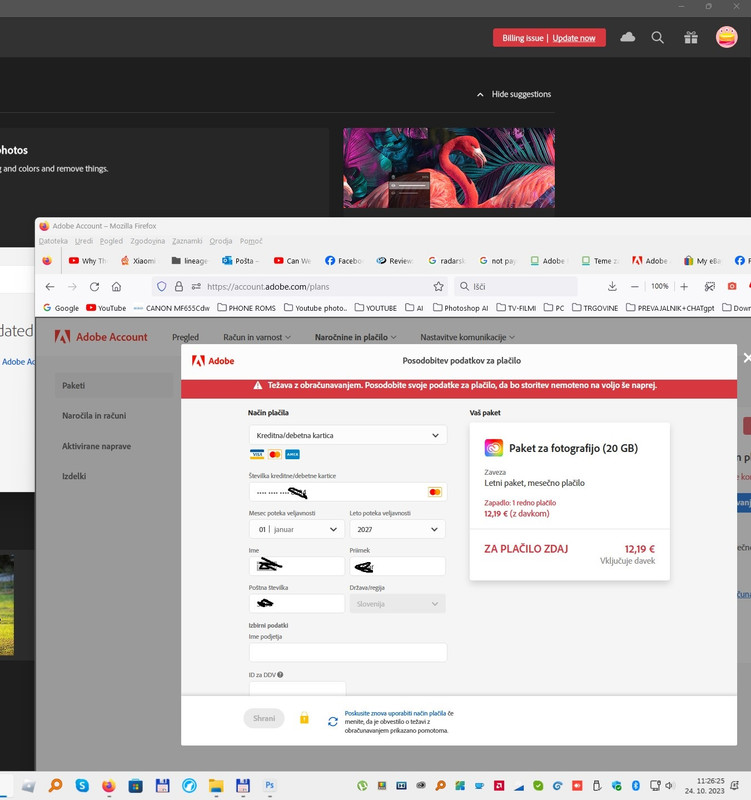Open the PREVAJALNIK+CHATgpt bookmark folder
This screenshot has height=800, width=751.
(x=670, y=308)
